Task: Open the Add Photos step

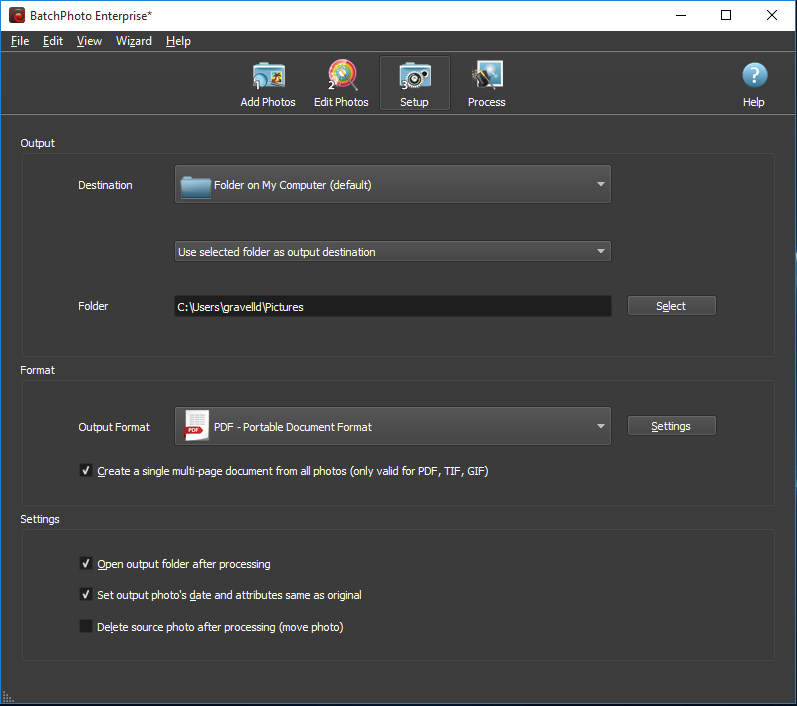Action: [x=268, y=84]
